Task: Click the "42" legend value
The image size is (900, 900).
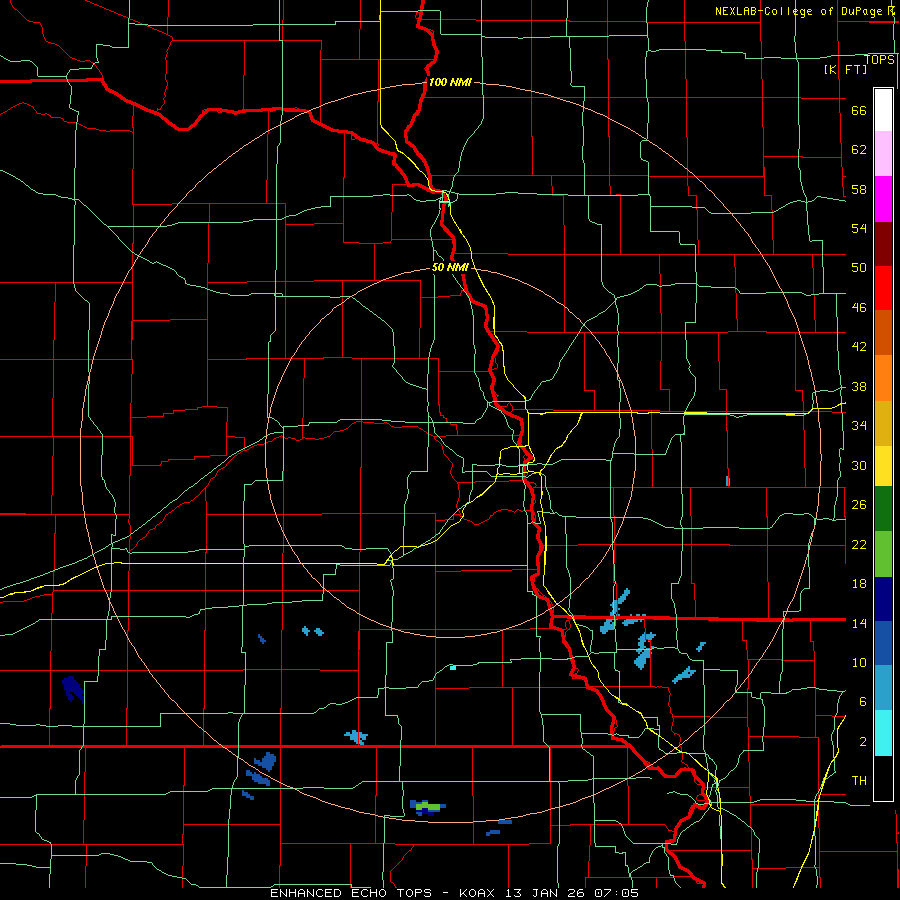Action: (859, 347)
